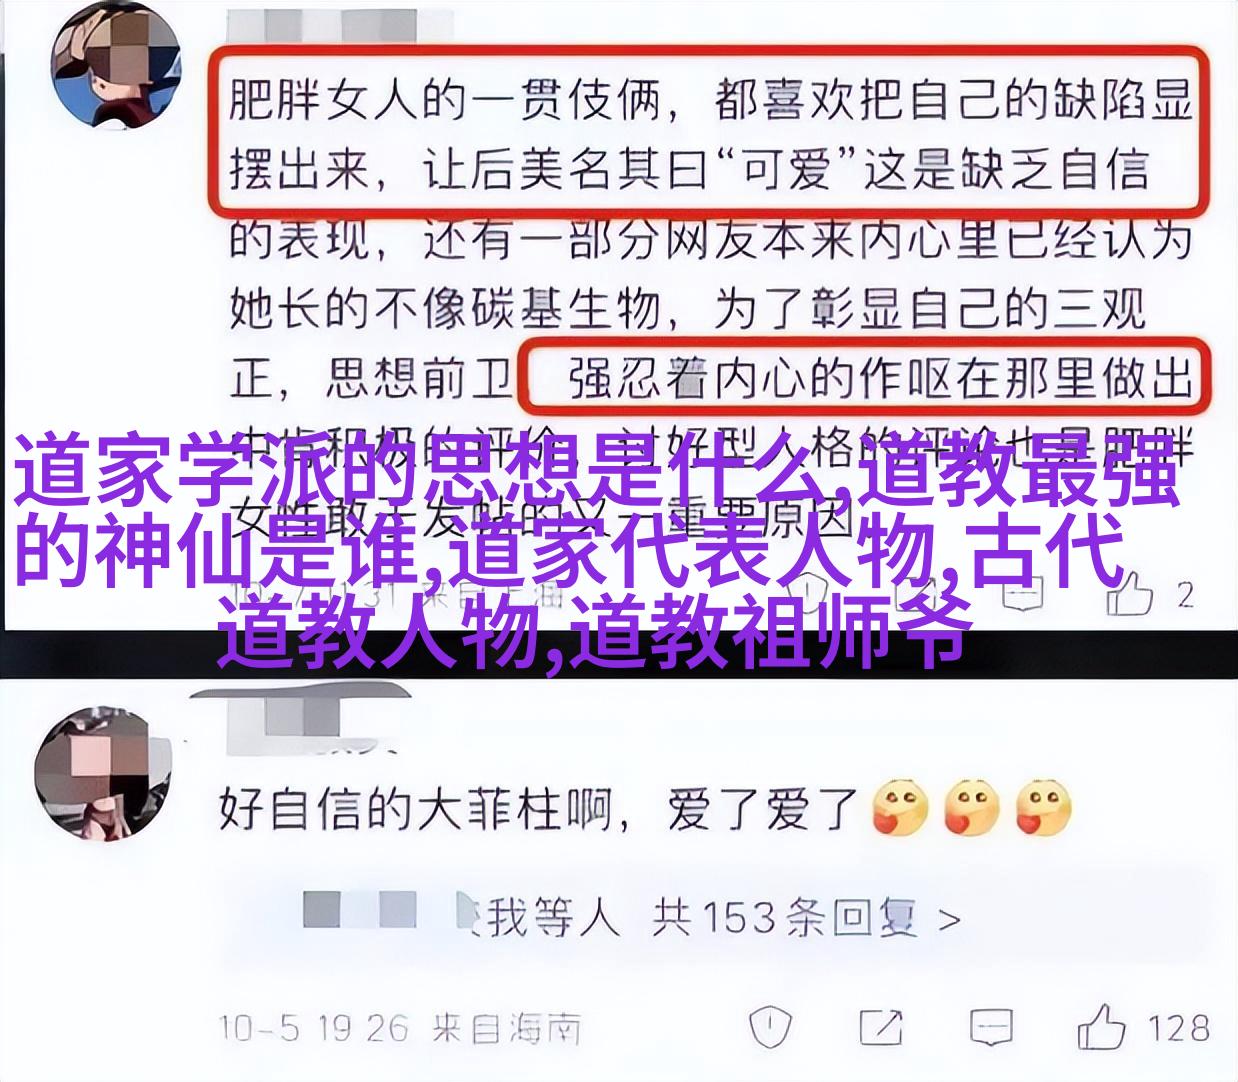
Task: Click the last blushing emoji
Action: (1043, 808)
